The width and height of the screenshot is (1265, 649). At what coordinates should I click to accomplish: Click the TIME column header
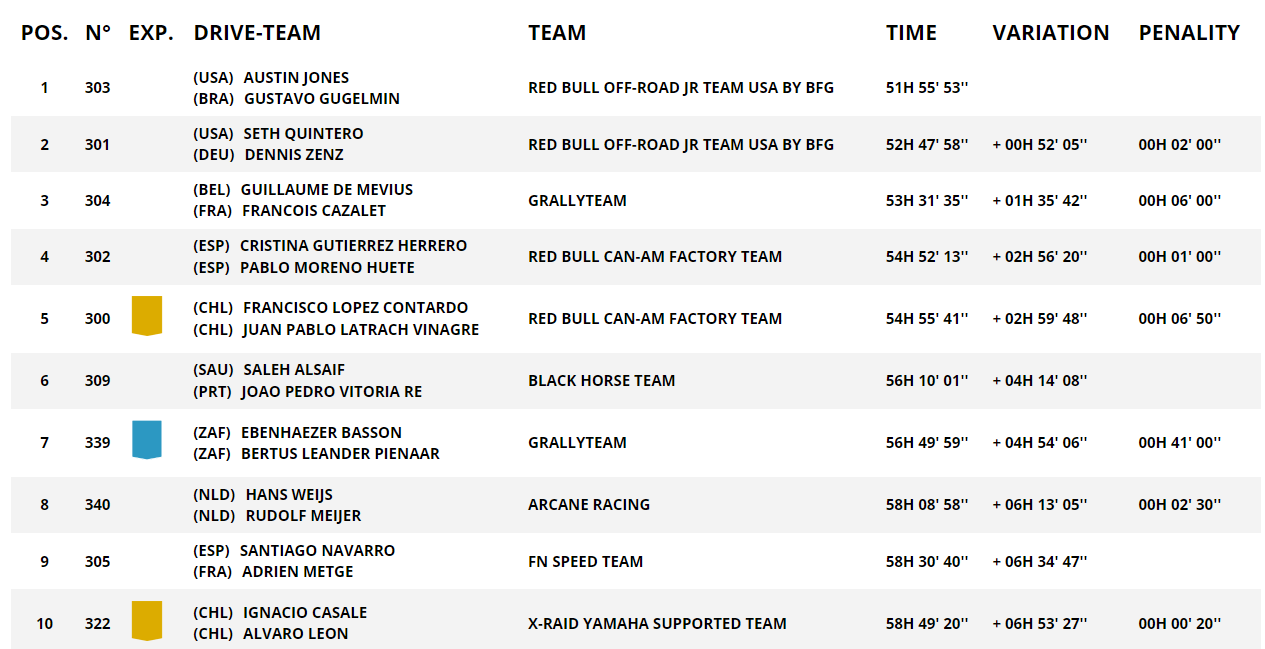(x=911, y=33)
